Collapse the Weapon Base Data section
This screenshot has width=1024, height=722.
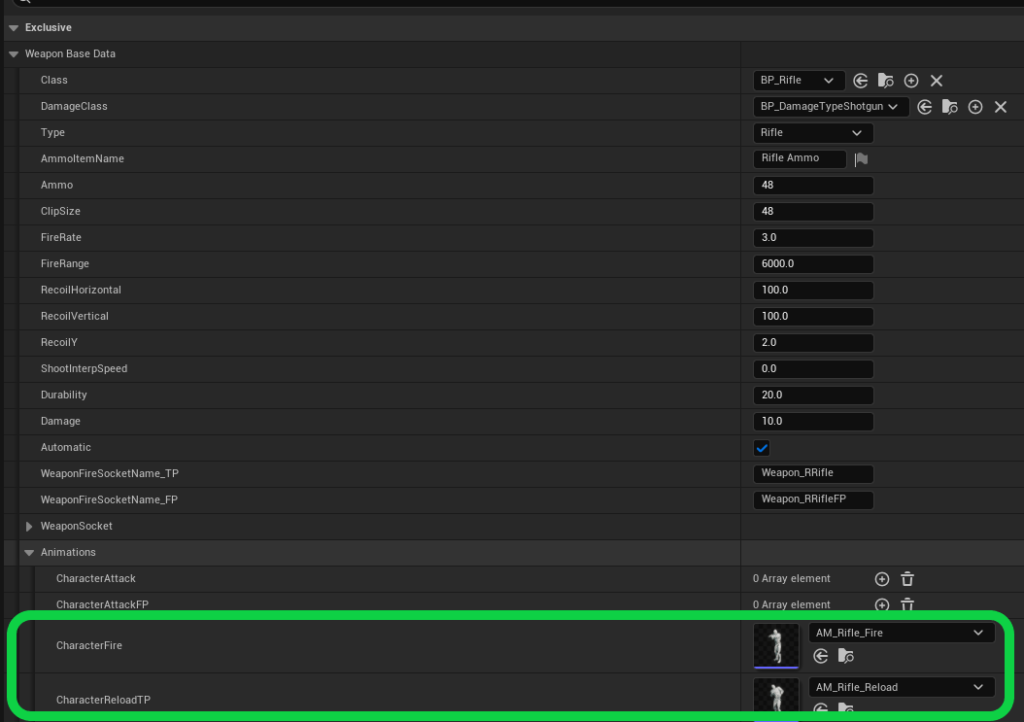pos(14,54)
